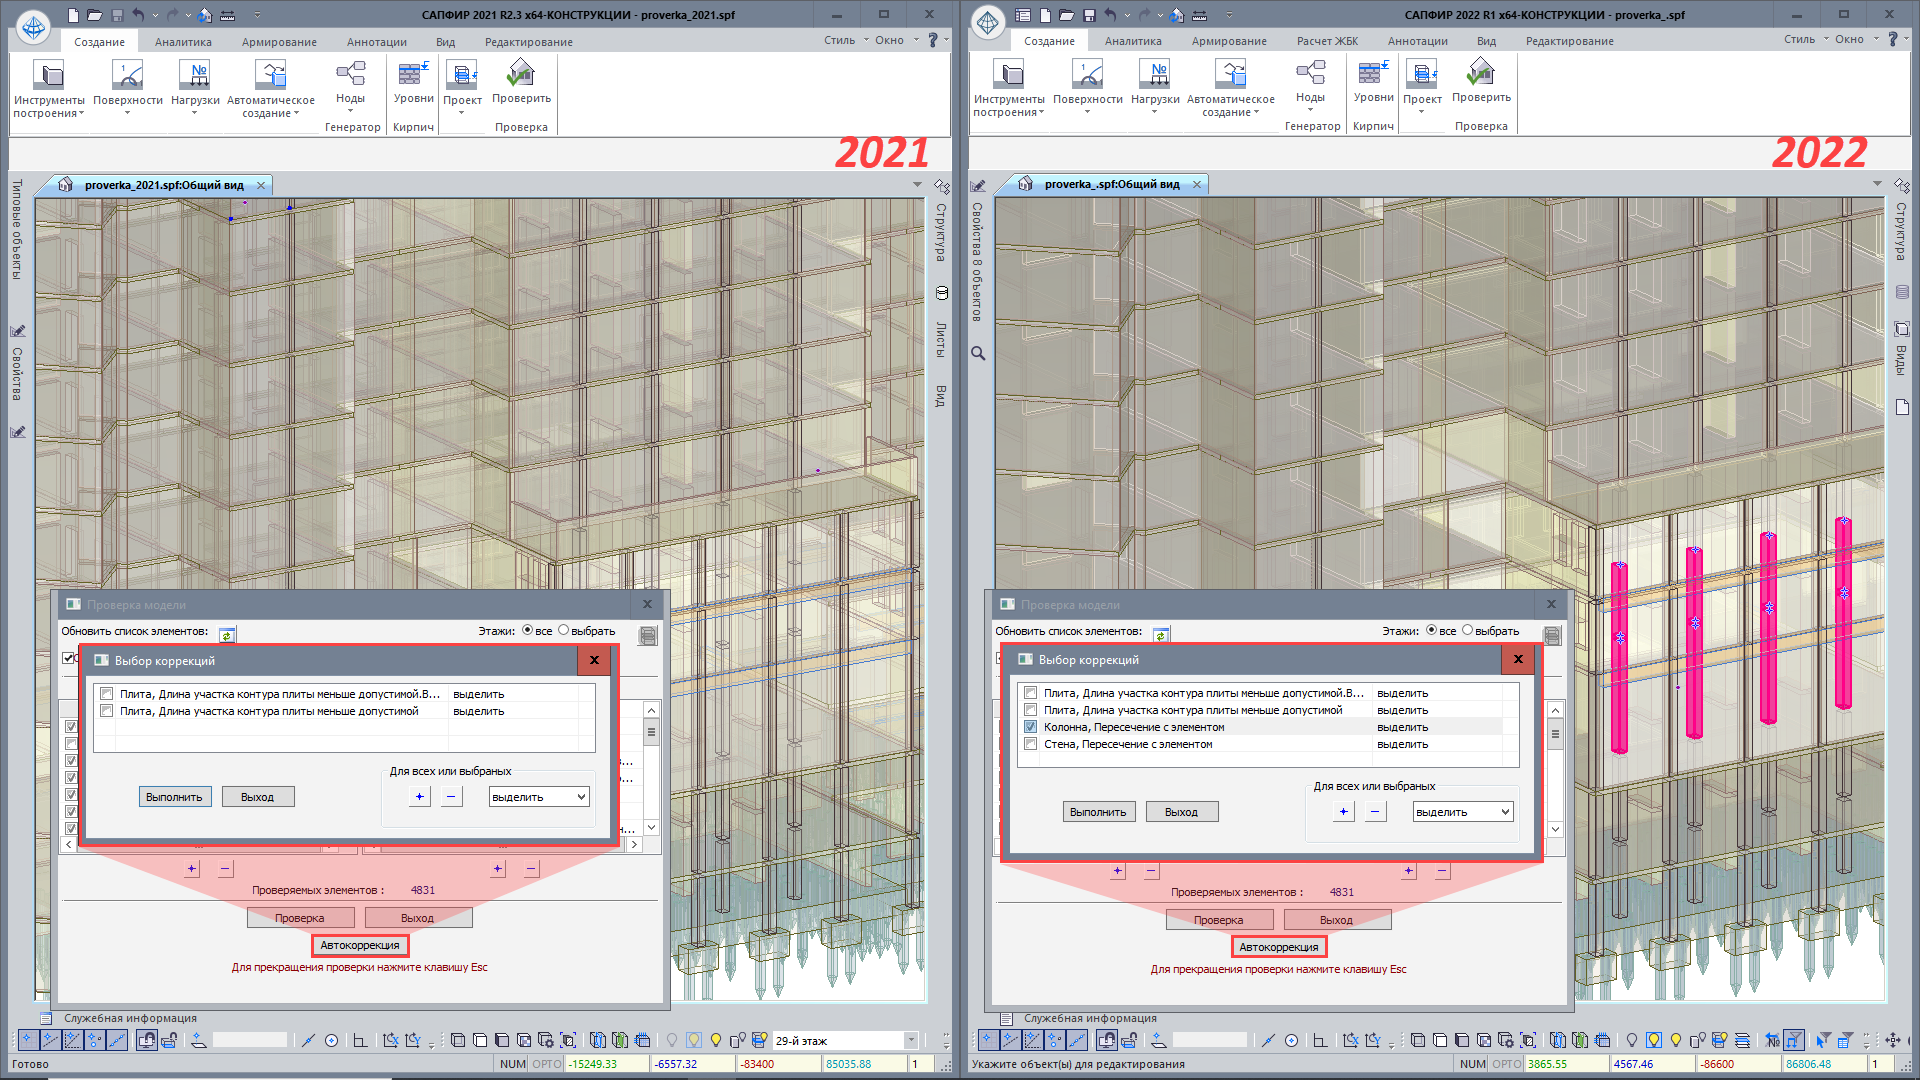Open Расчет ЖБК tab in right window
This screenshot has height=1080, width=1920.
[x=1327, y=41]
